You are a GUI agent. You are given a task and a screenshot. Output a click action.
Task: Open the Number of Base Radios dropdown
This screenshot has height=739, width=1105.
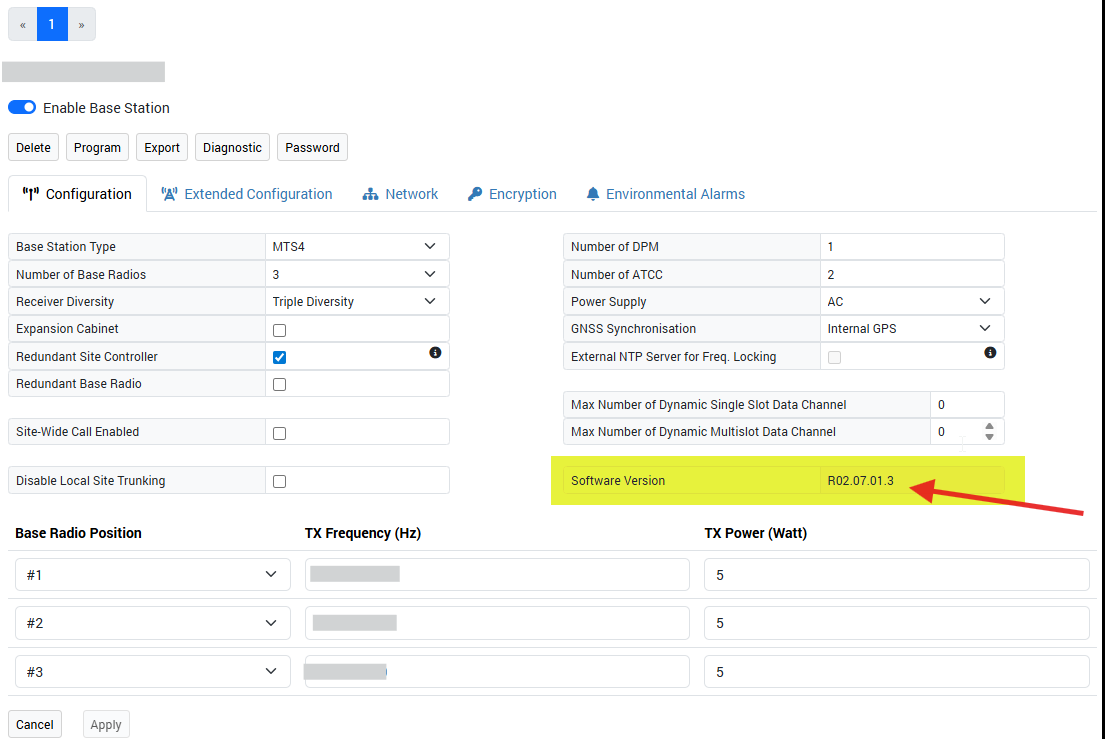[x=357, y=274]
